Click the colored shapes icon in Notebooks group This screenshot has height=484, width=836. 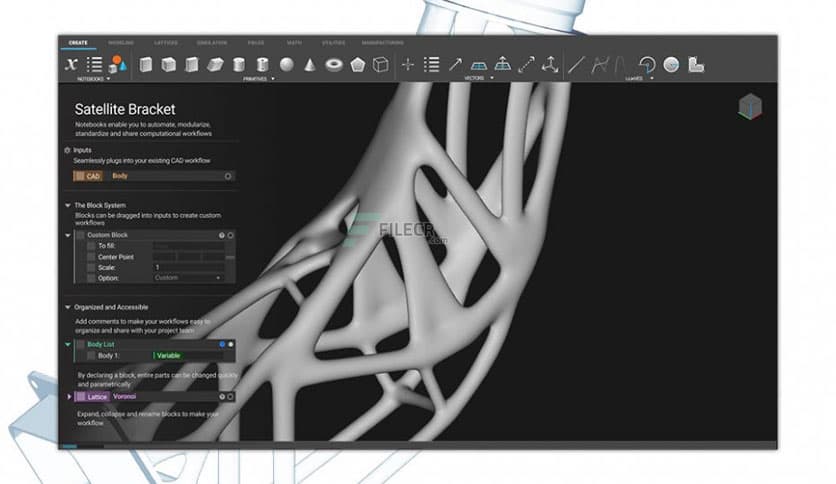pyautogui.click(x=117, y=64)
